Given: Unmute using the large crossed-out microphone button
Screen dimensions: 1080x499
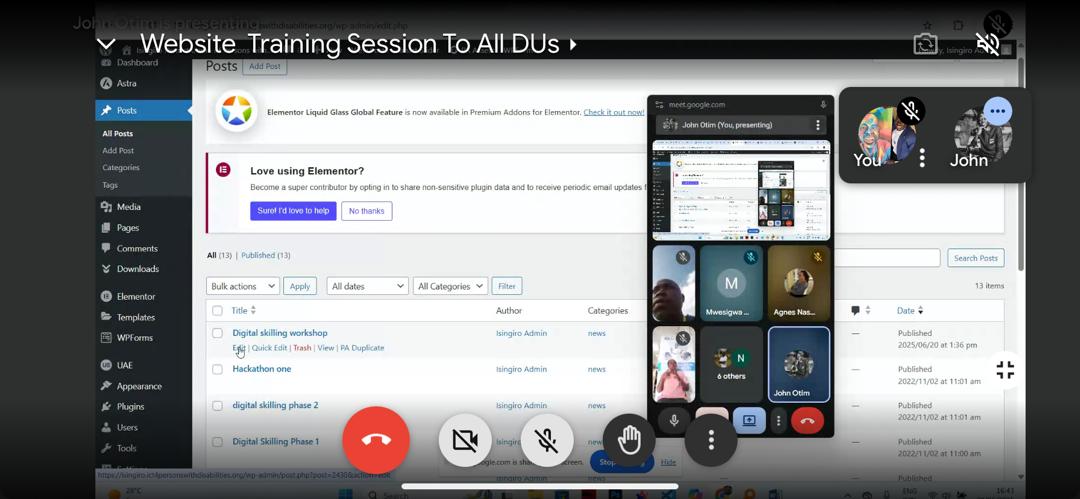Looking at the screenshot, I should [x=547, y=440].
